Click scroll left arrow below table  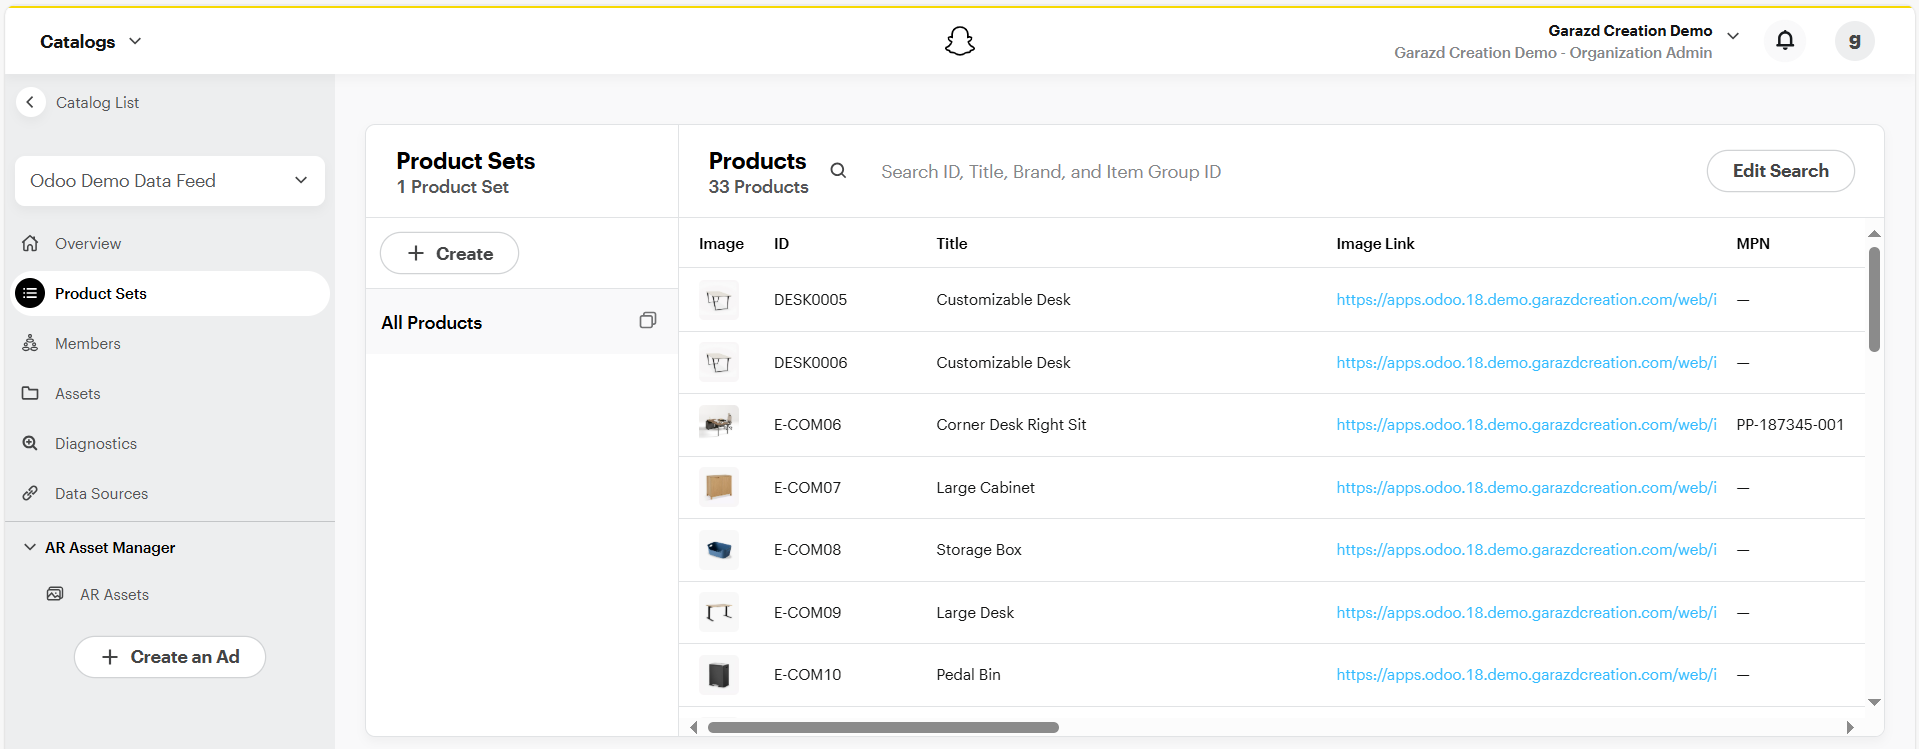pos(694,727)
